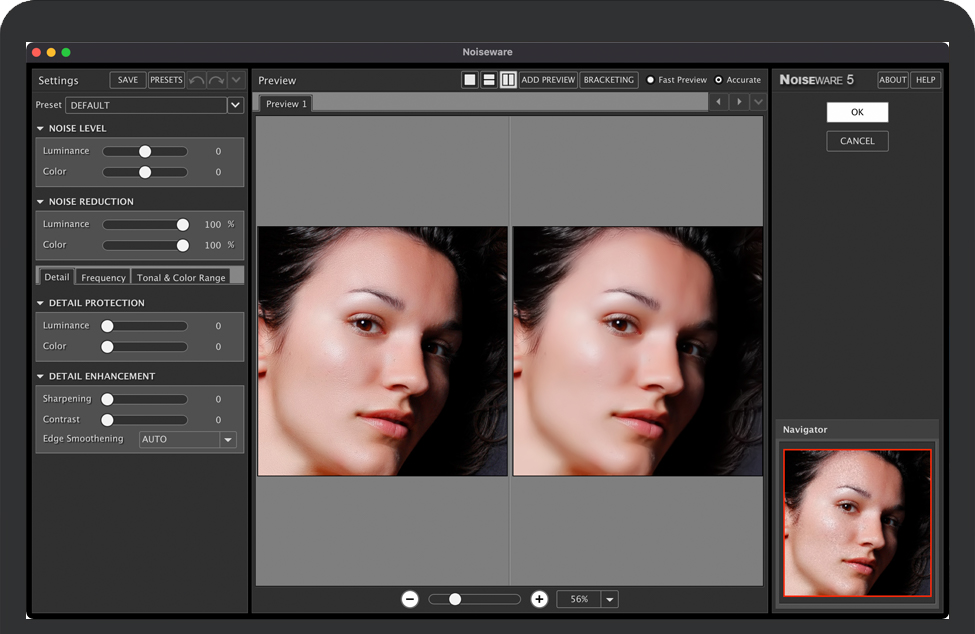
Task: Click the zoom in plus icon
Action: coord(539,599)
